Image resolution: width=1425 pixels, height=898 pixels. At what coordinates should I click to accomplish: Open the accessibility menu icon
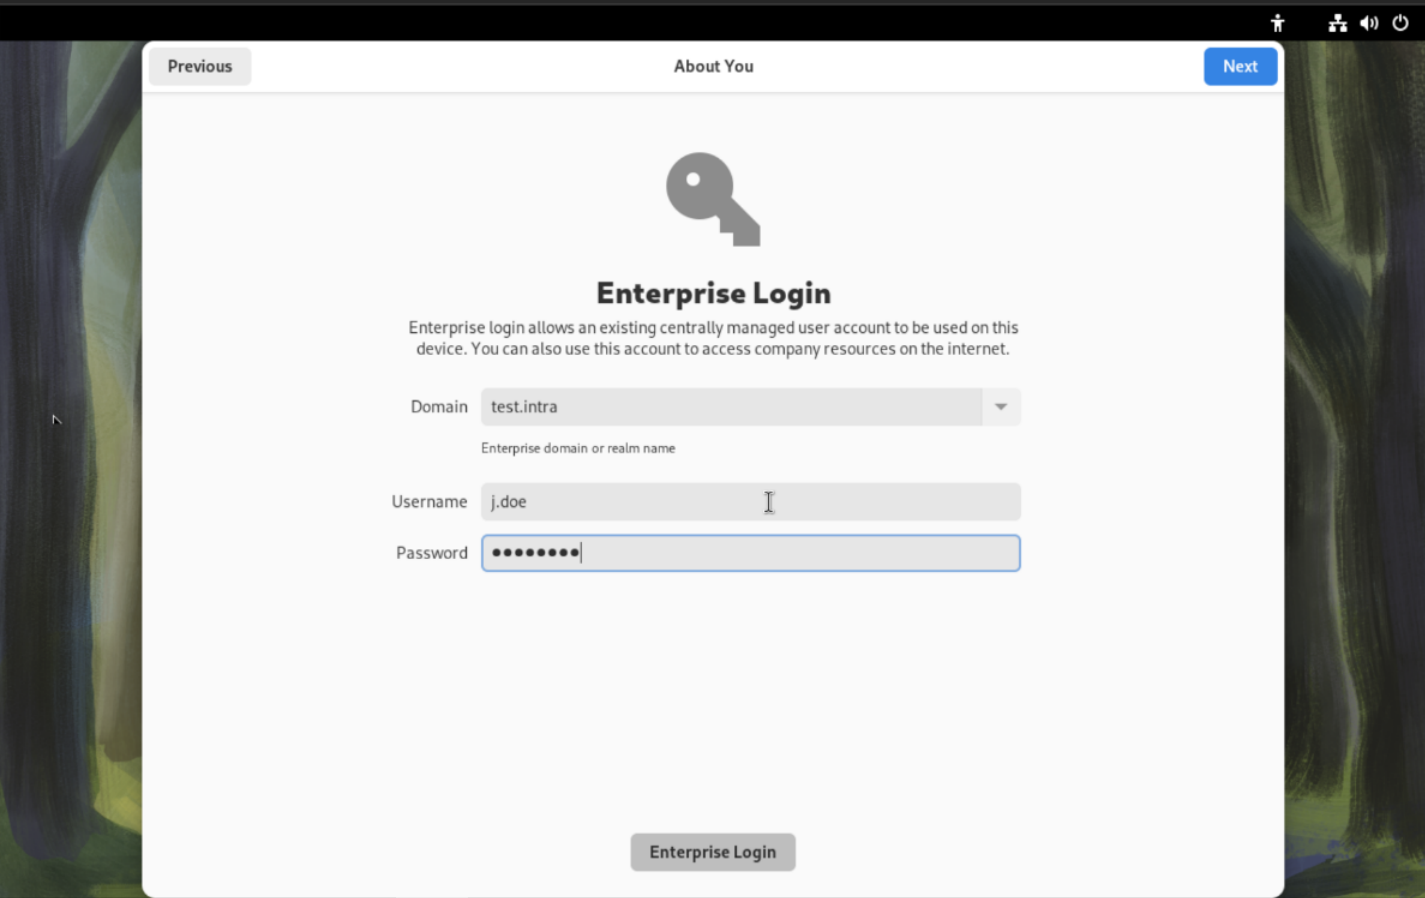pyautogui.click(x=1277, y=23)
